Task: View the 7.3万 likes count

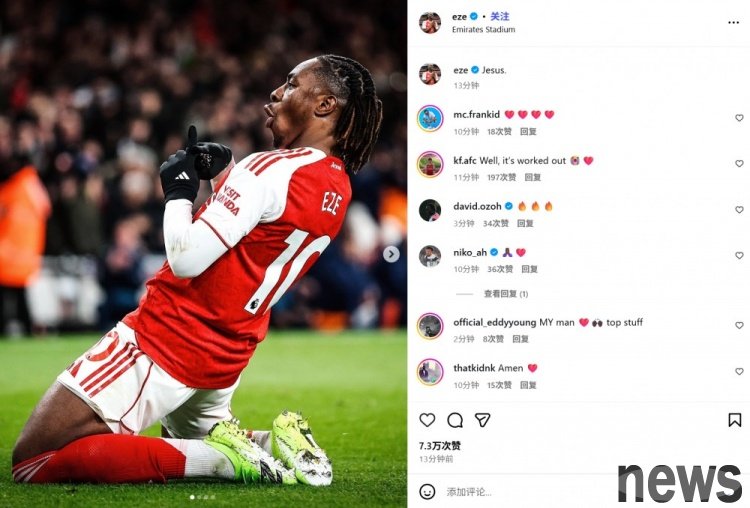Action: 440,446
